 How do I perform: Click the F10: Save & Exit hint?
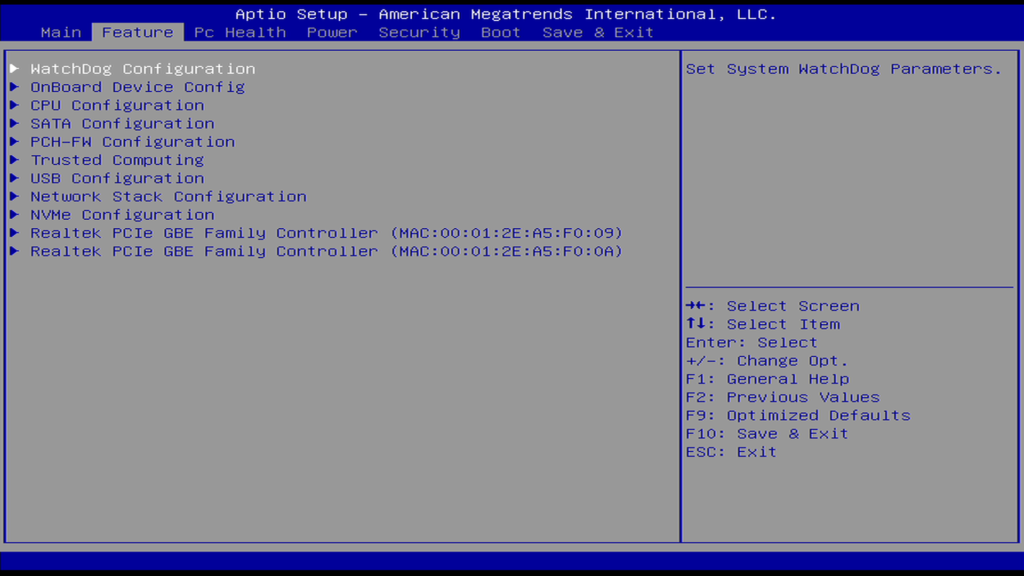[x=767, y=433]
